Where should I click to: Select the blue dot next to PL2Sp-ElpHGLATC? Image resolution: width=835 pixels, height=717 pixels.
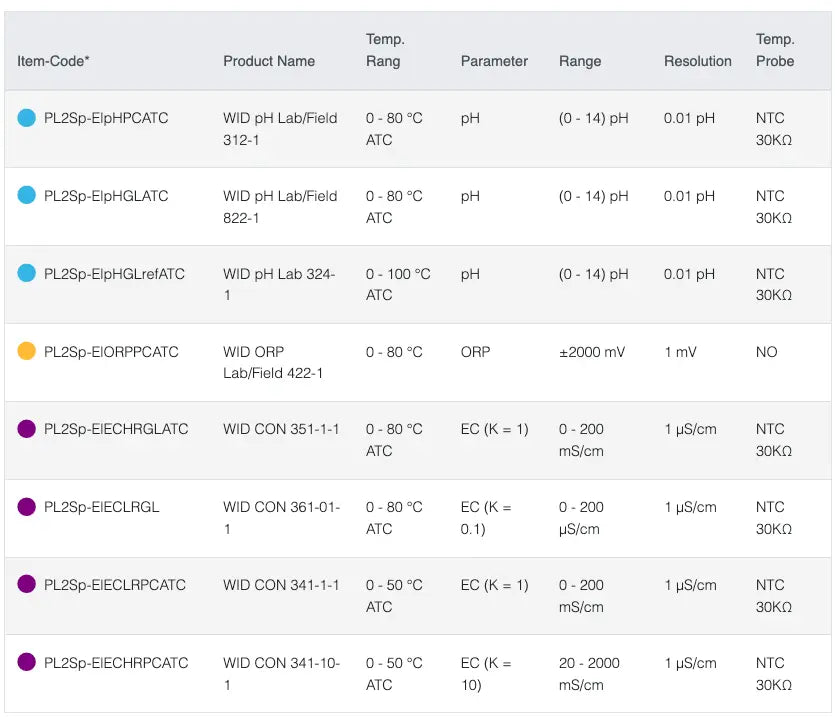click(26, 195)
